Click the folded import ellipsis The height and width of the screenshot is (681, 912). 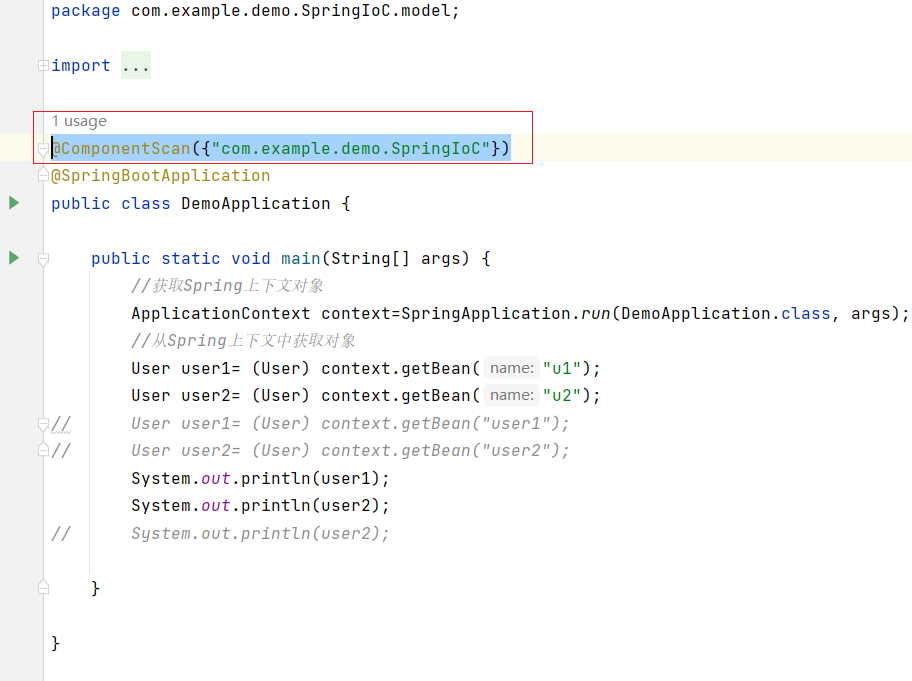pyautogui.click(x=136, y=66)
